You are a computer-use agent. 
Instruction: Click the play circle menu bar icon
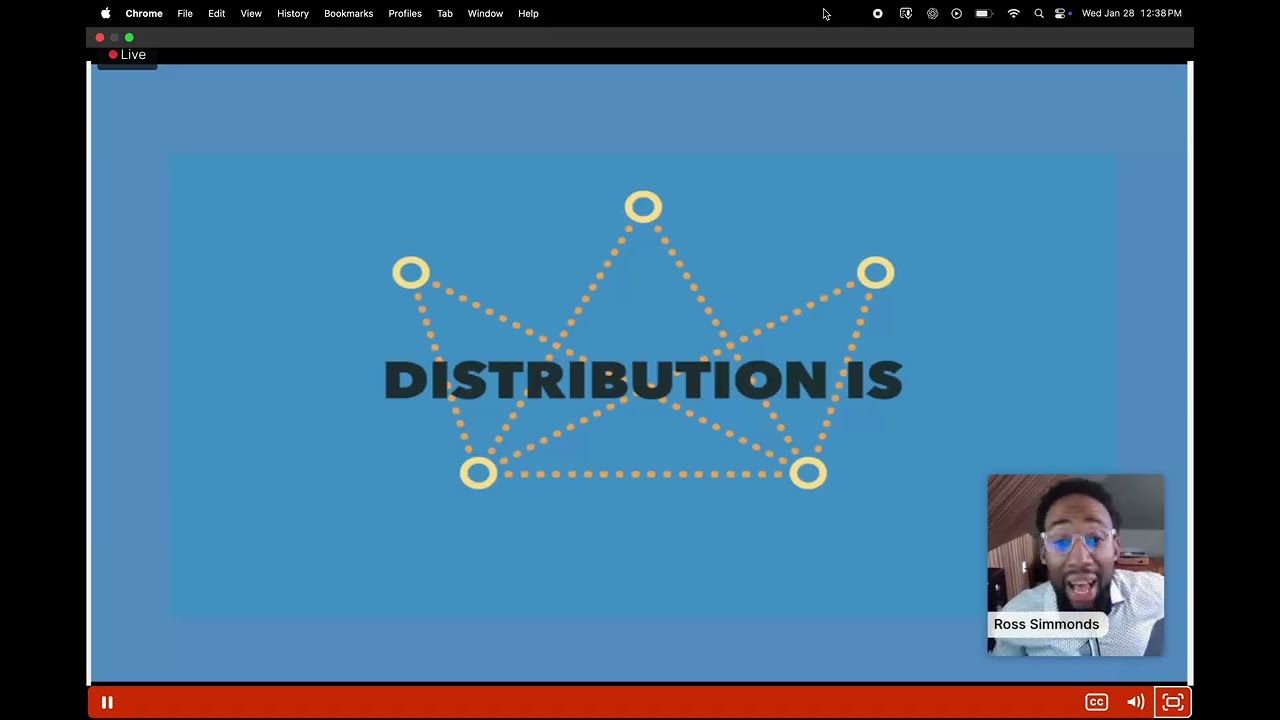click(957, 13)
